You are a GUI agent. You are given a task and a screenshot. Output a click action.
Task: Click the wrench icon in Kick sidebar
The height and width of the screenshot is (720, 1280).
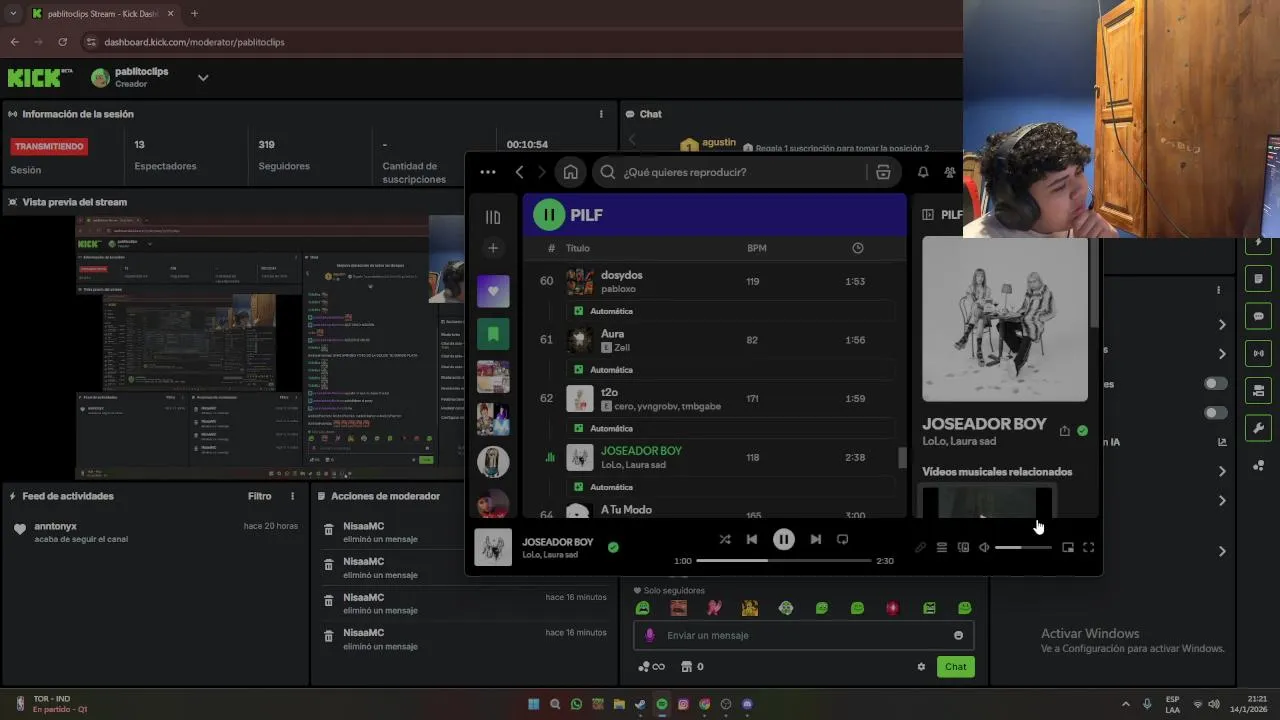(1259, 428)
